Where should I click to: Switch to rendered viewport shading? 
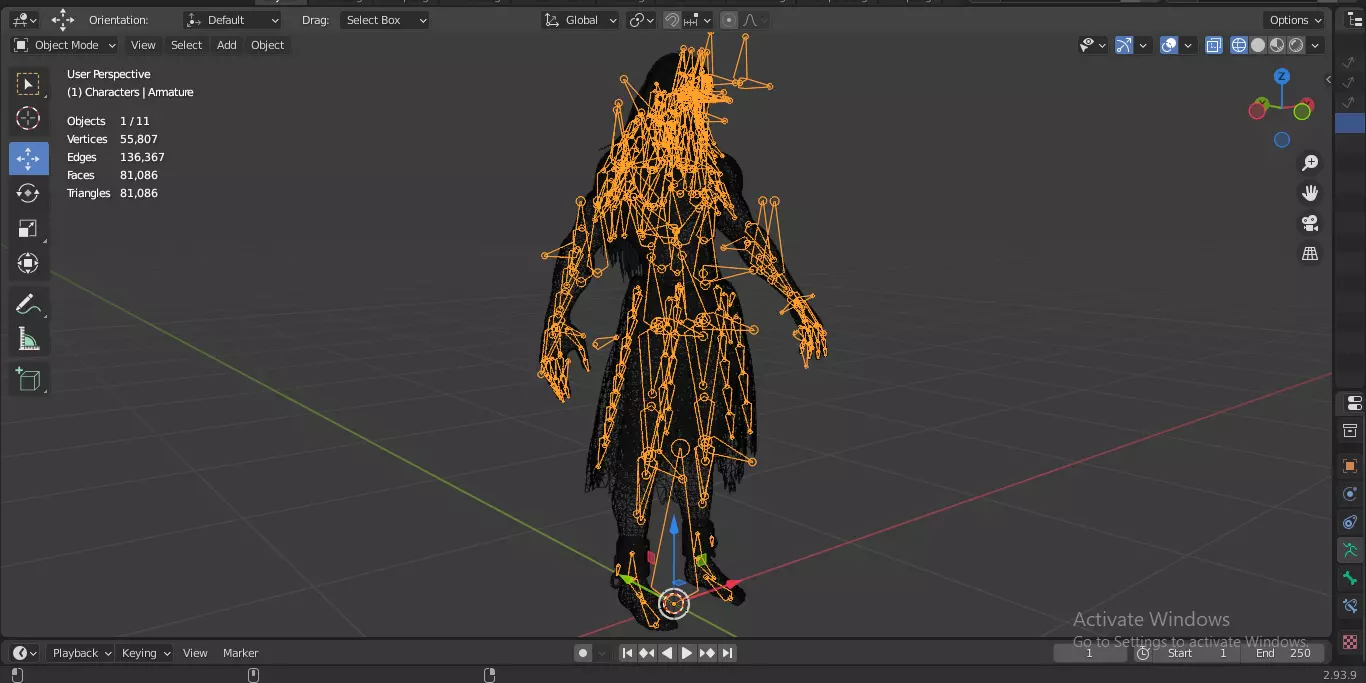(x=1296, y=45)
